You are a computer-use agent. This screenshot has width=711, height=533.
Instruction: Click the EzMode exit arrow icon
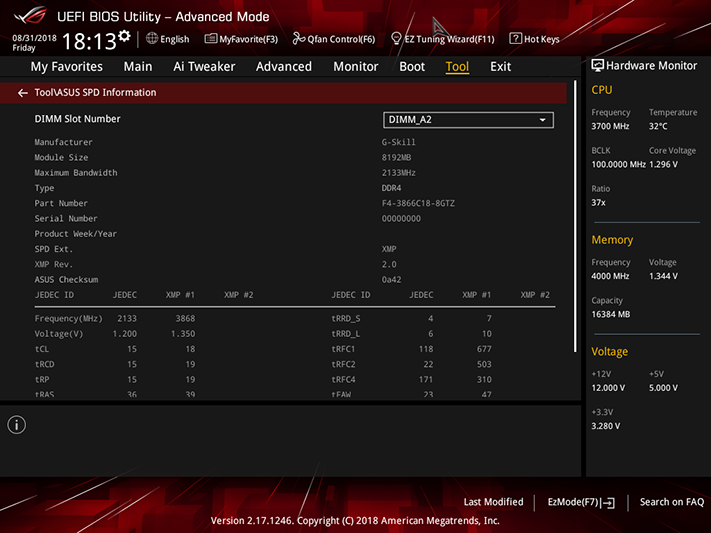click(608, 503)
